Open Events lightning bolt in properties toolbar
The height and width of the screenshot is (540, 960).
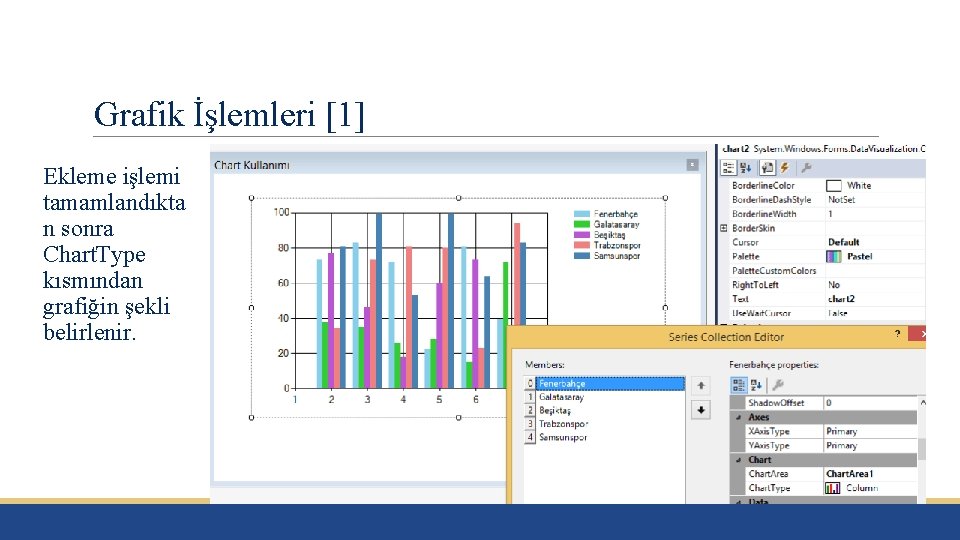click(x=784, y=168)
